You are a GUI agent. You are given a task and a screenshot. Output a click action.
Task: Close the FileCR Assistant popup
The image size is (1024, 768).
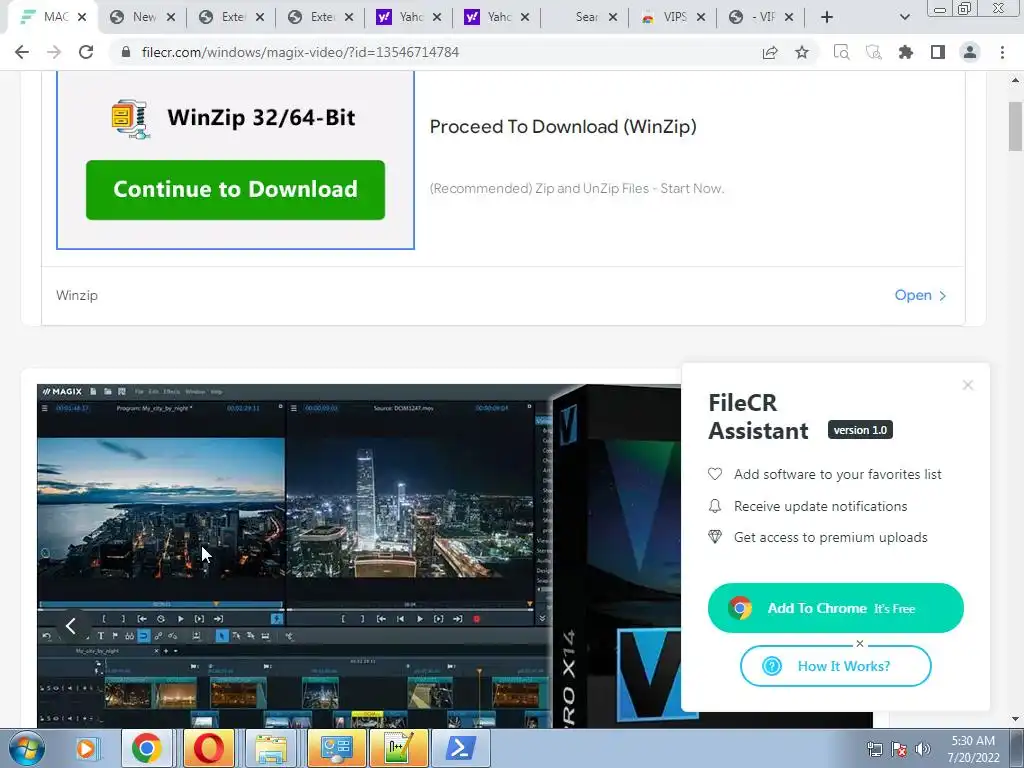pyautogui.click(x=968, y=385)
